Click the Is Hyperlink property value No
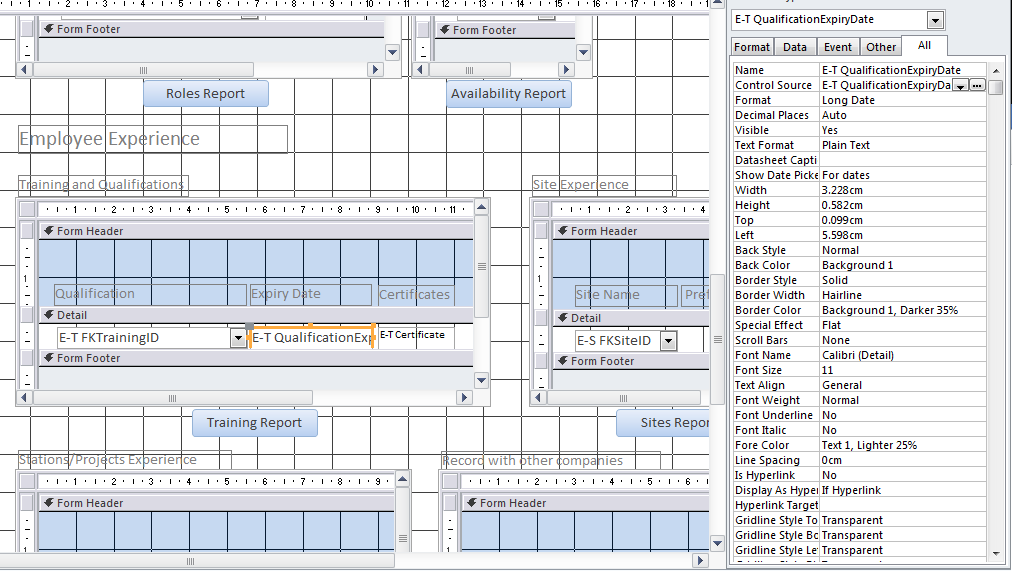The width and height of the screenshot is (1012, 571). coord(903,475)
